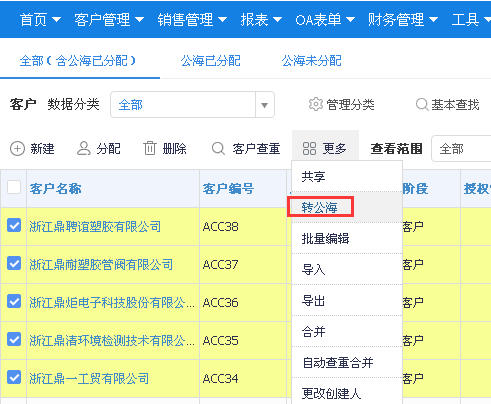Sort by the 客户编号 column header
Screen dimensions: 491x404
point(229,189)
